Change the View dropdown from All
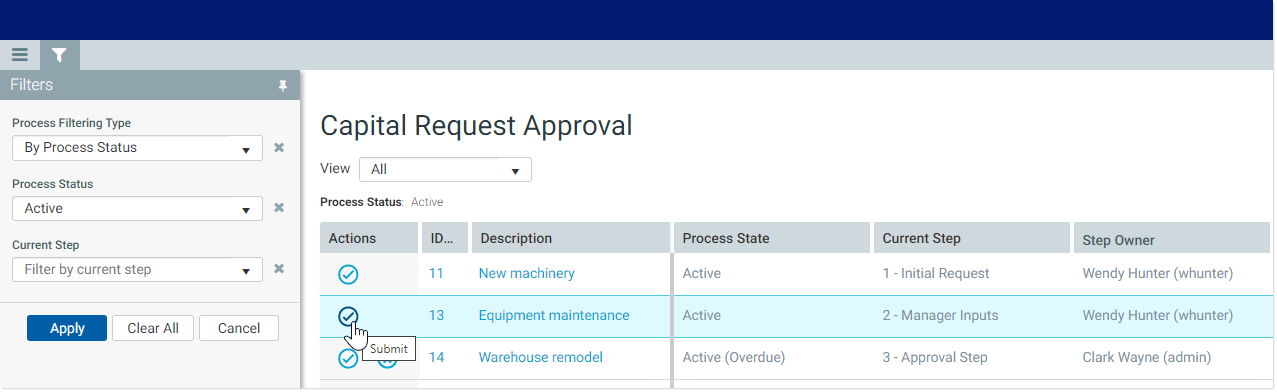This screenshot has width=1277, height=392. (445, 170)
